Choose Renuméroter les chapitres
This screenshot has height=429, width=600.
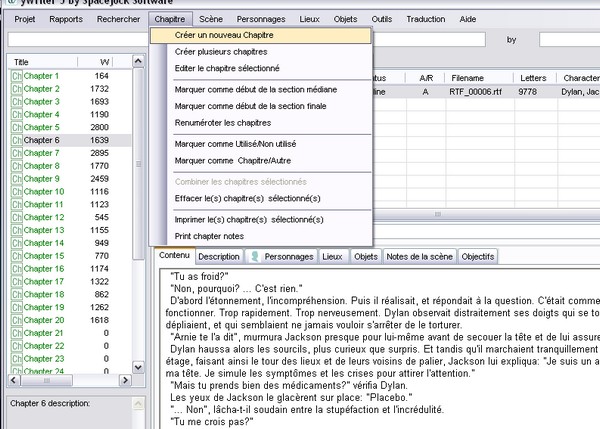point(261,123)
